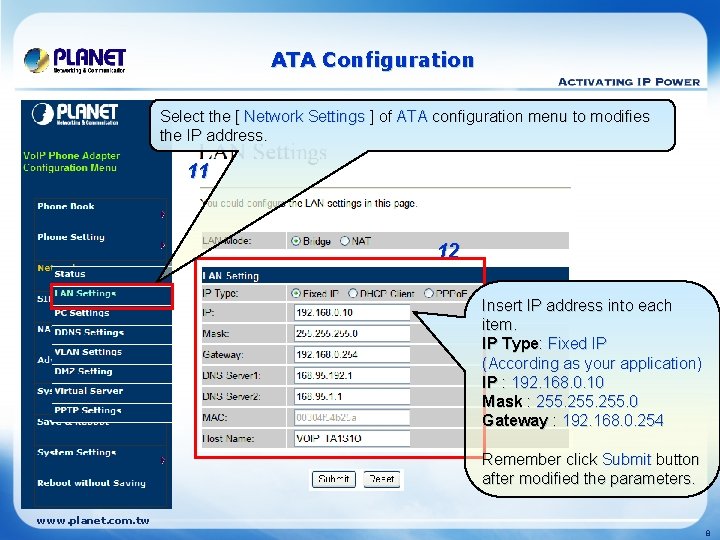Click the 'IP Type:' label
This screenshot has width=720, height=540.
coord(220,293)
